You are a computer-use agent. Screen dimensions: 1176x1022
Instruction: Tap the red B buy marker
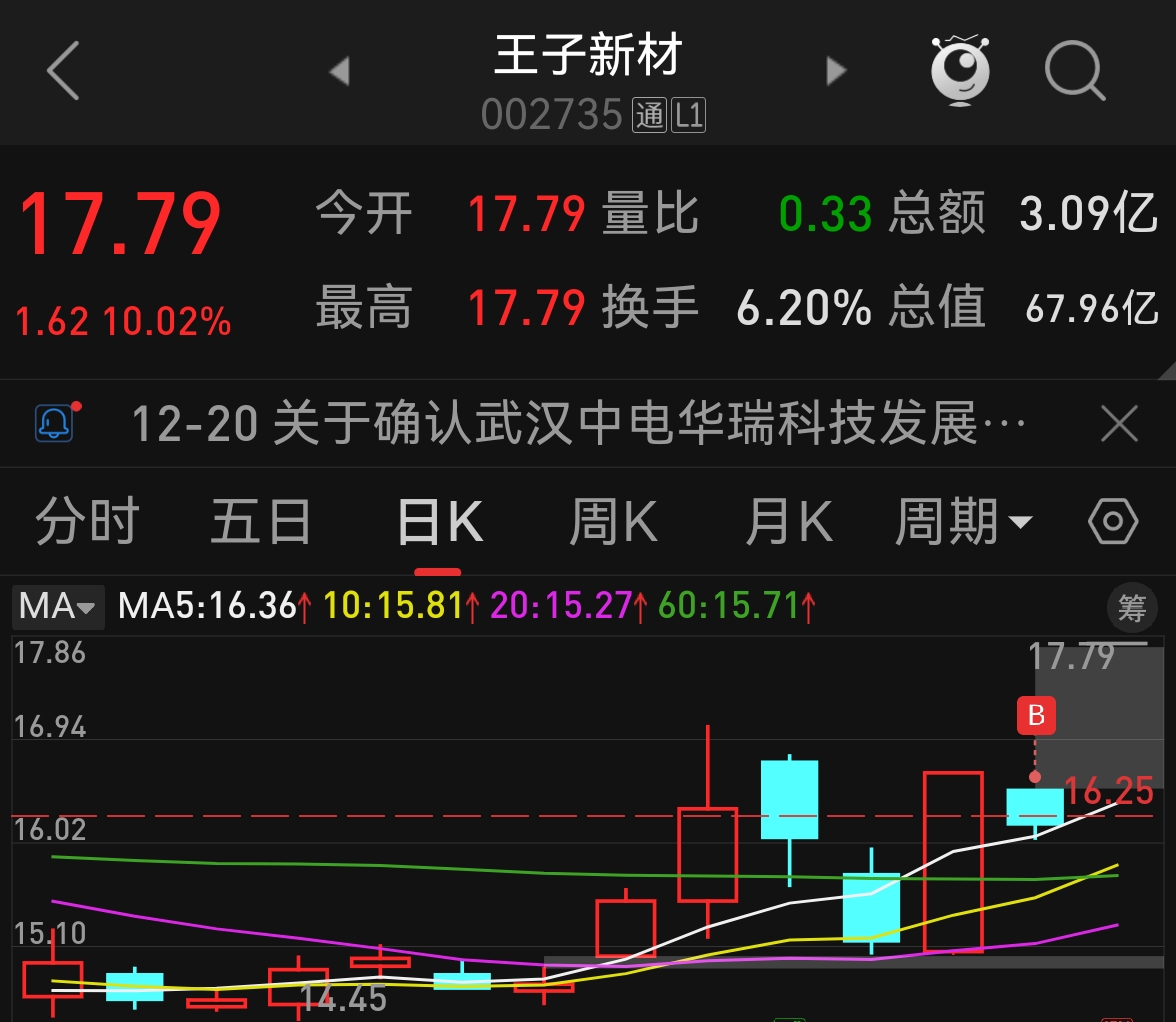click(1036, 715)
